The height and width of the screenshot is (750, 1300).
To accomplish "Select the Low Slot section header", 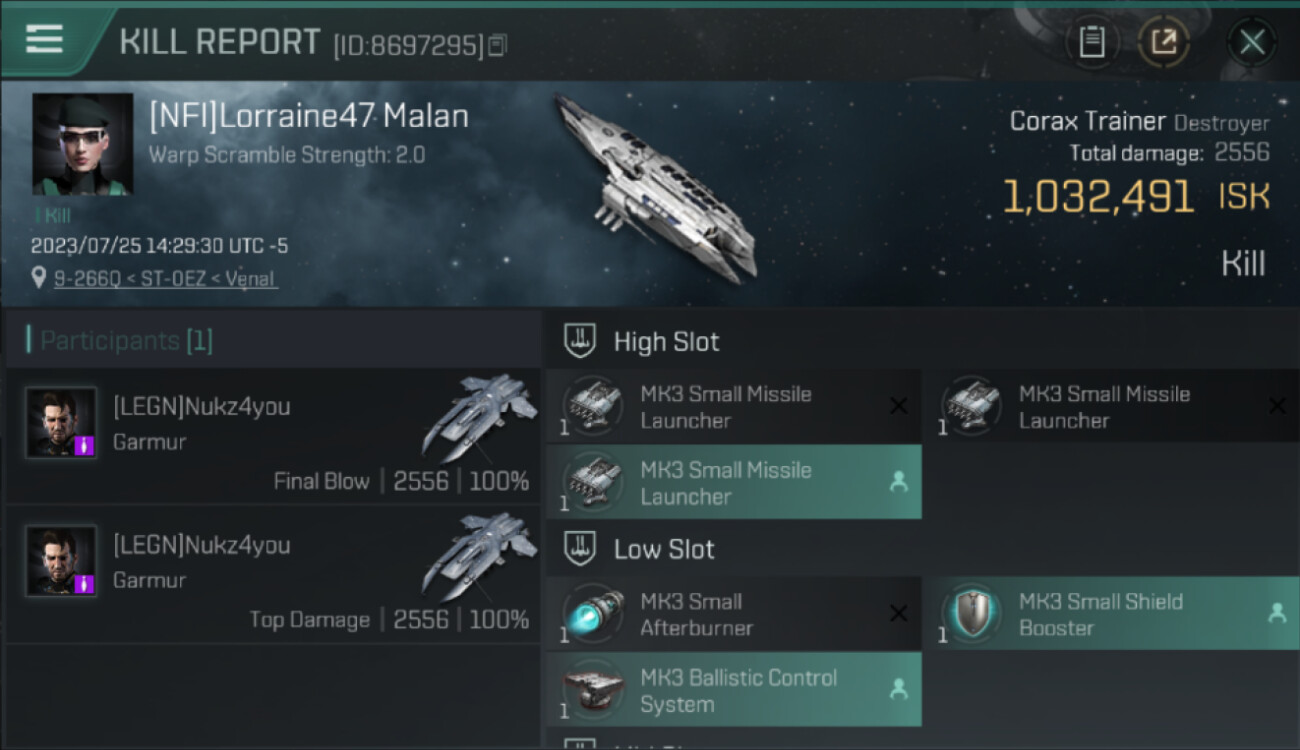I will (x=664, y=549).
